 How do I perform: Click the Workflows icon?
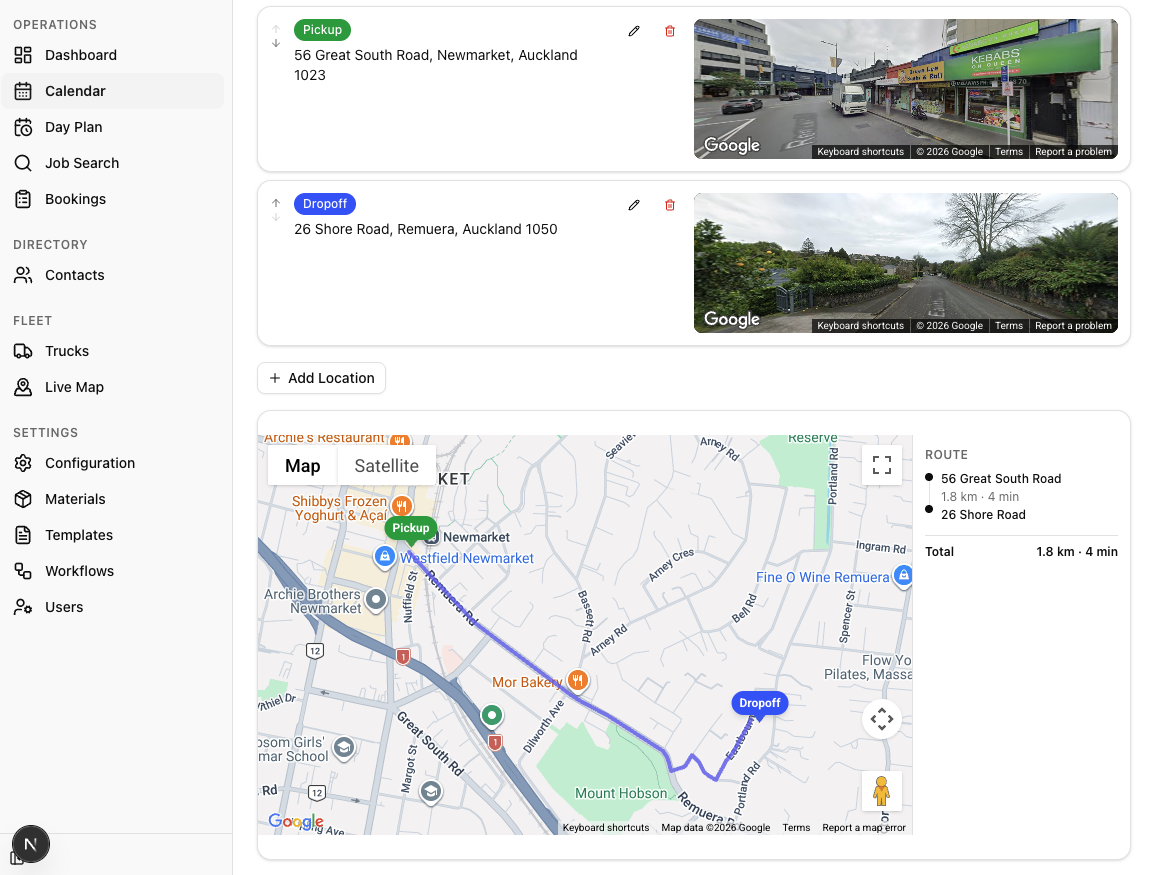pyautogui.click(x=23, y=571)
